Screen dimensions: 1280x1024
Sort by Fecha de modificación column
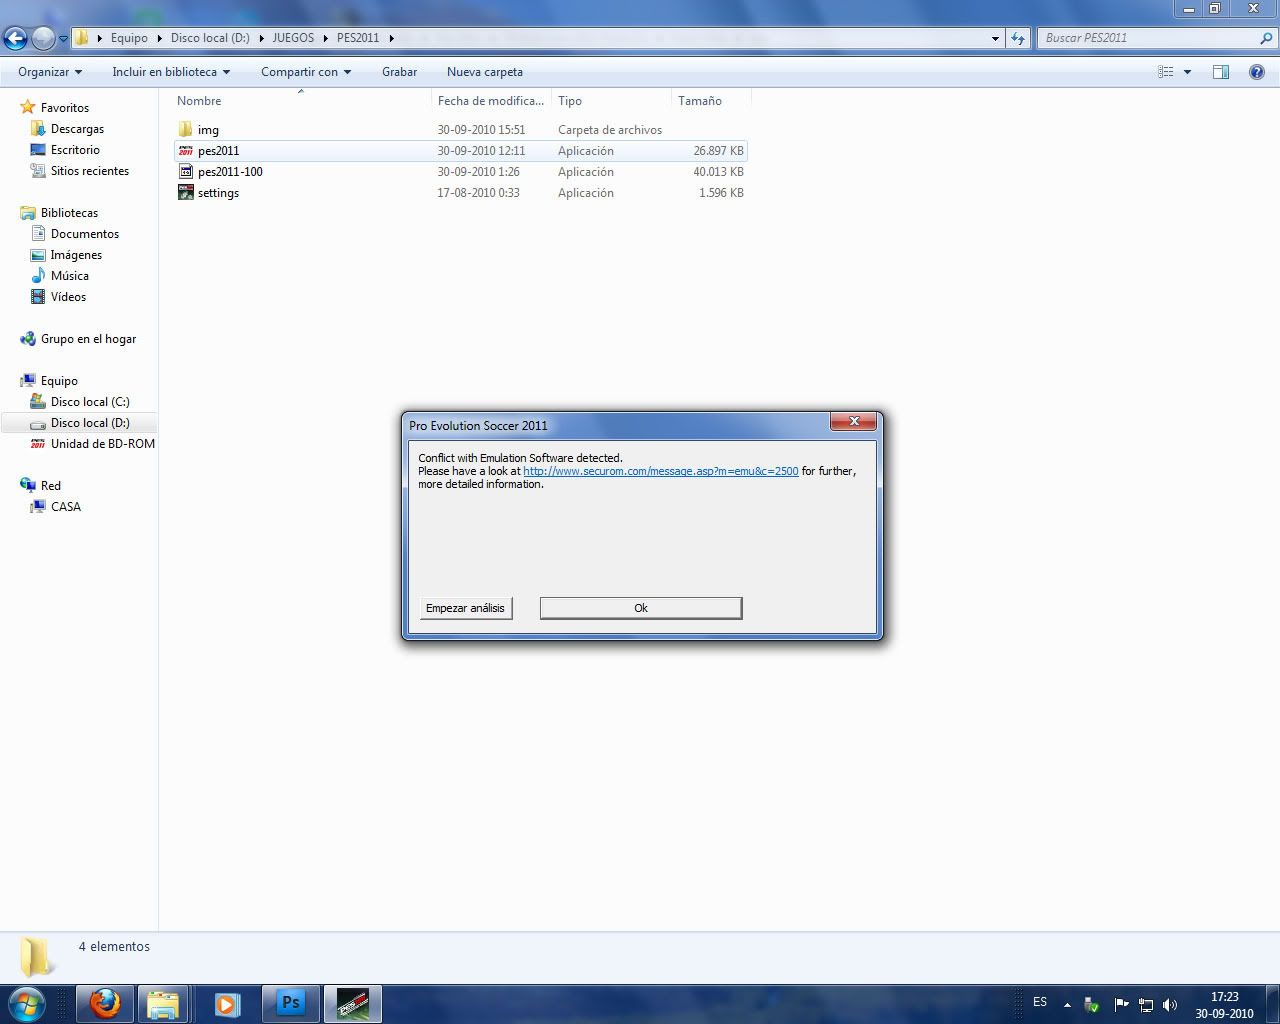[491, 101]
